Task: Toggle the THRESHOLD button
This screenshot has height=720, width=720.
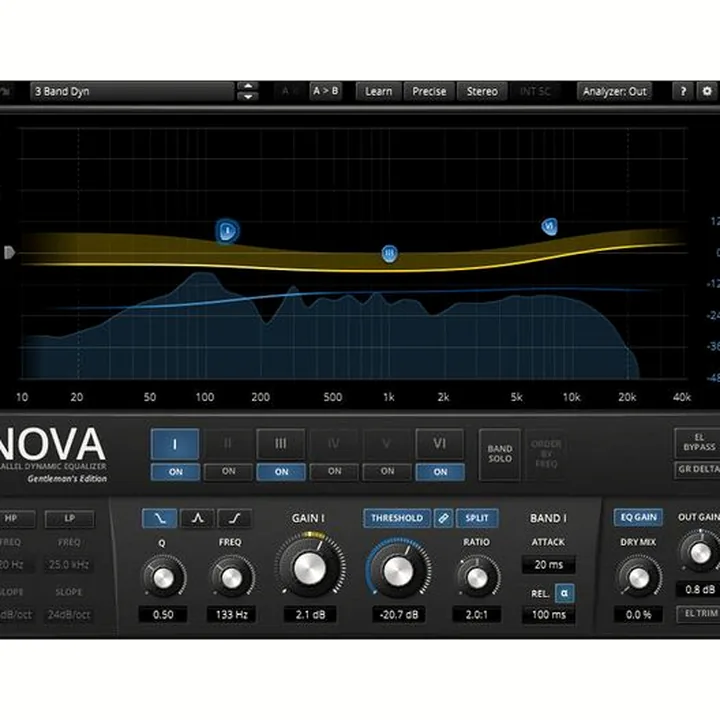Action: pos(397,518)
